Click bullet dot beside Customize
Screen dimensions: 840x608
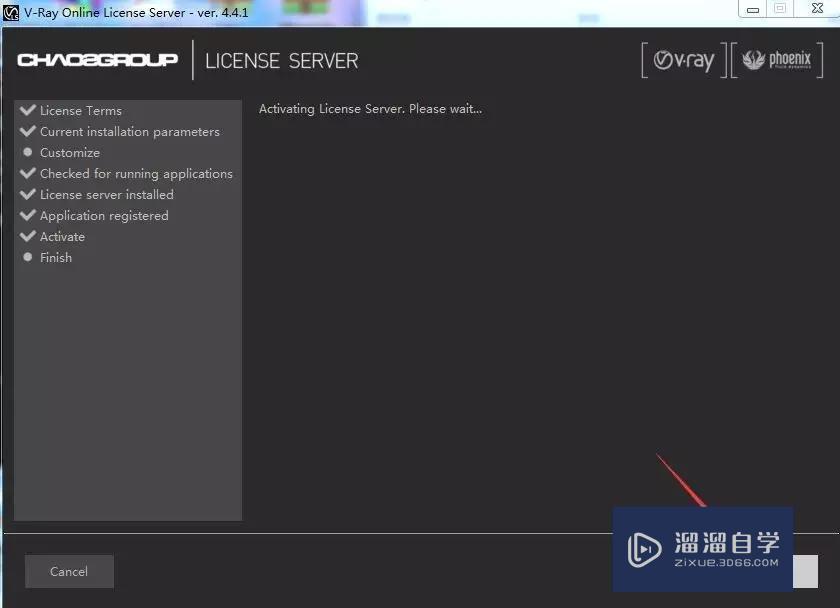tap(28, 152)
